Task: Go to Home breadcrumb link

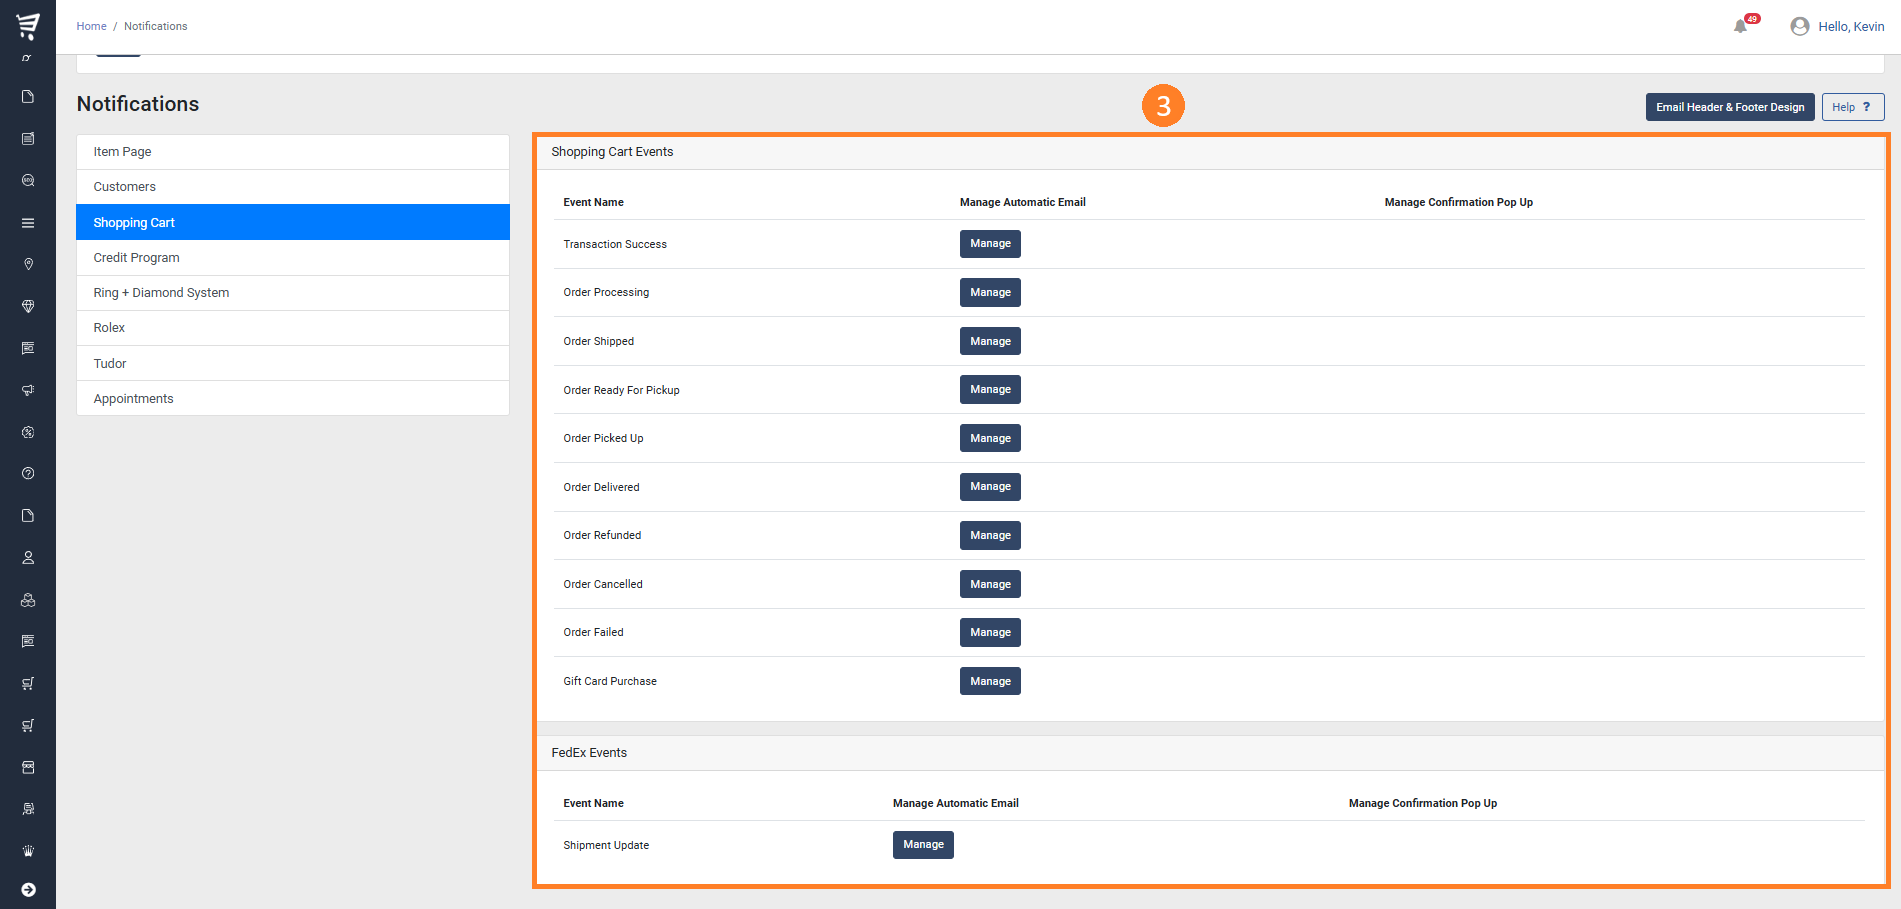Action: (91, 26)
